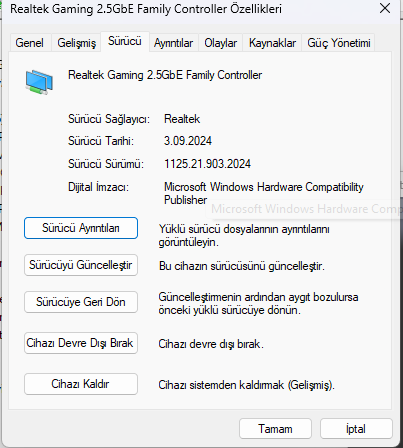403x448 pixels.
Task: Click the Cihazı Kaldır button
Action: 81,384
